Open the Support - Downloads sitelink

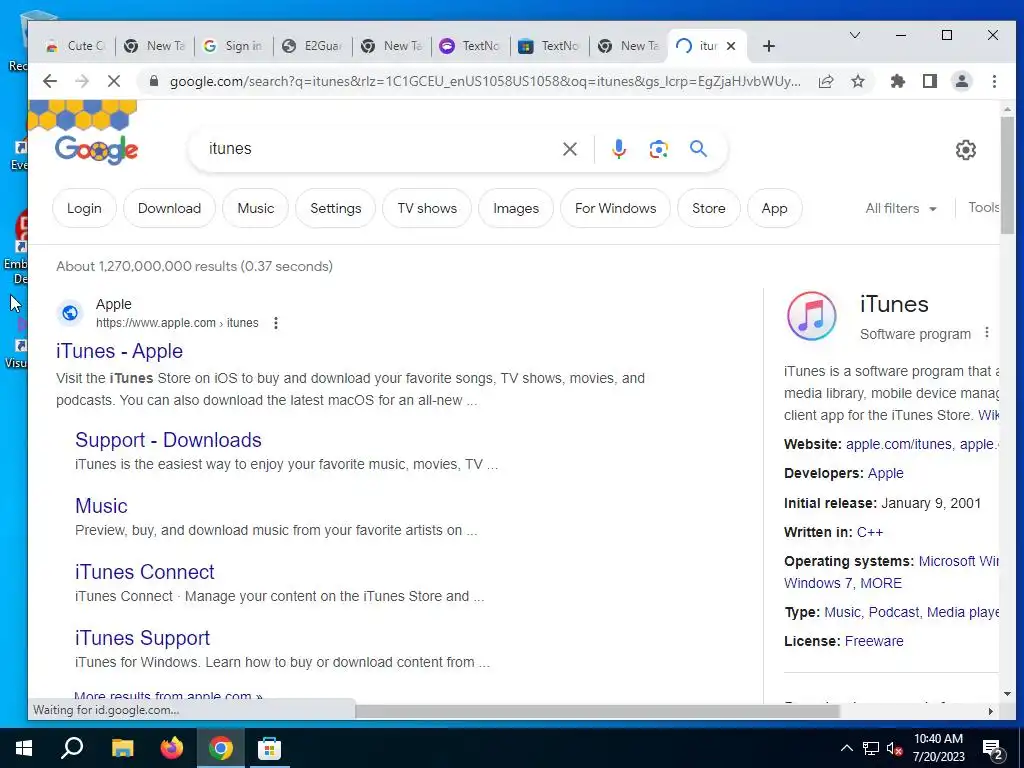pos(168,440)
